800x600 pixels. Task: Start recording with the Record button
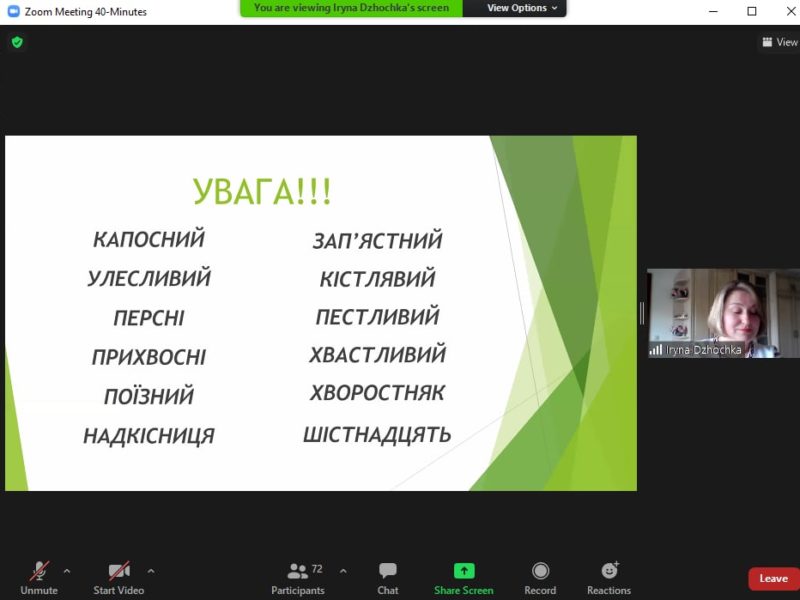[x=540, y=577]
